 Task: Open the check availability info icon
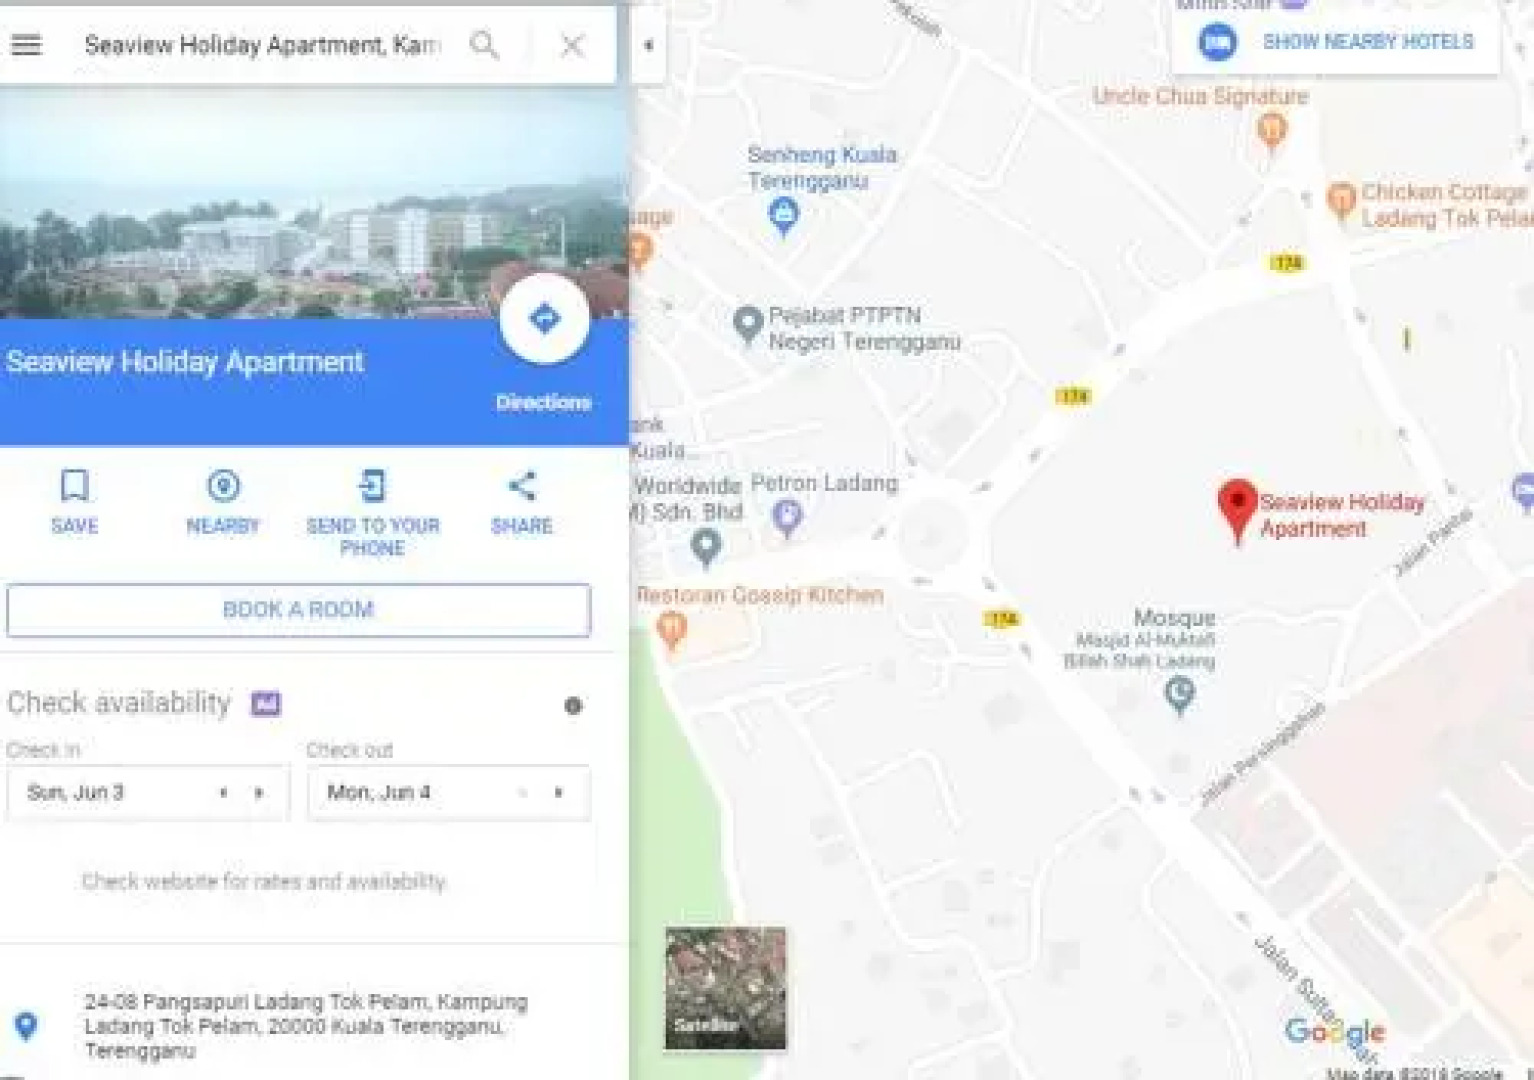[573, 706]
